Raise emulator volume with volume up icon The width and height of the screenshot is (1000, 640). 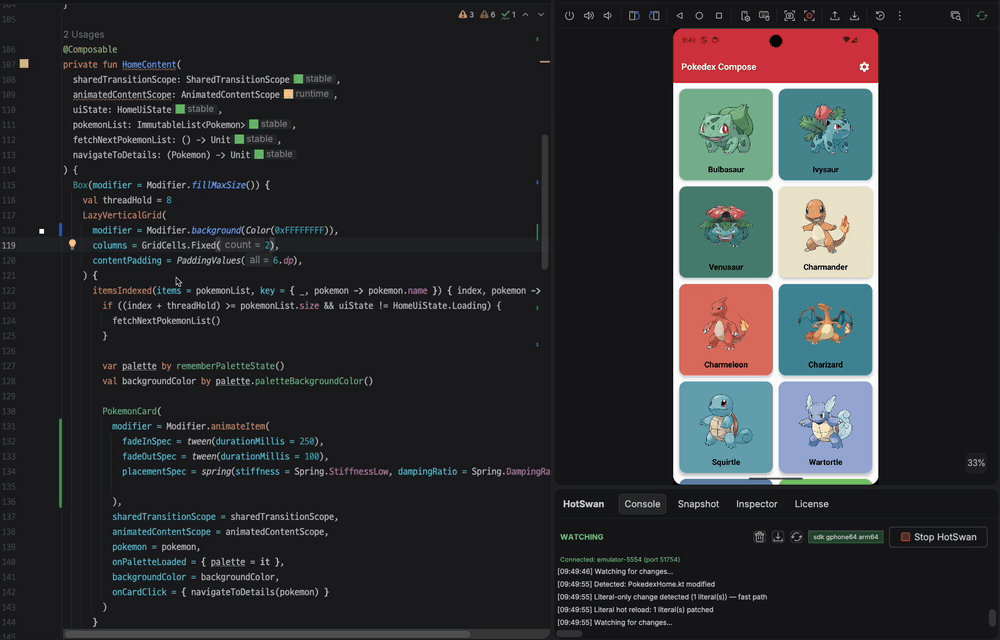pos(589,16)
